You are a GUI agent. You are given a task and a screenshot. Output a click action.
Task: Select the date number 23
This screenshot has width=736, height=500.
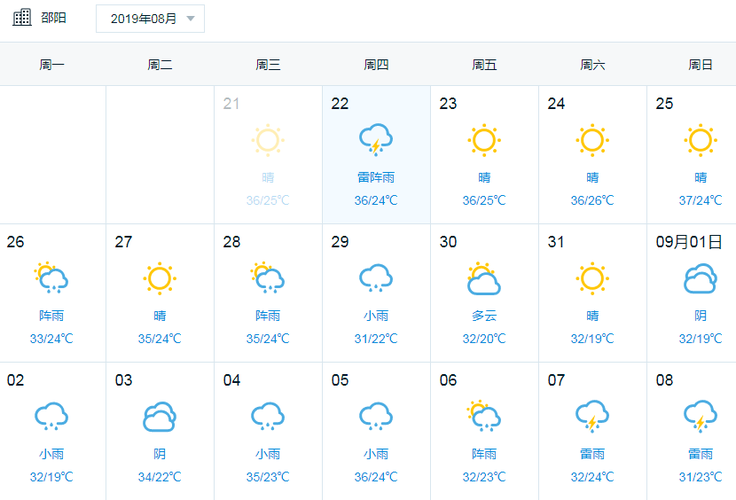click(448, 103)
